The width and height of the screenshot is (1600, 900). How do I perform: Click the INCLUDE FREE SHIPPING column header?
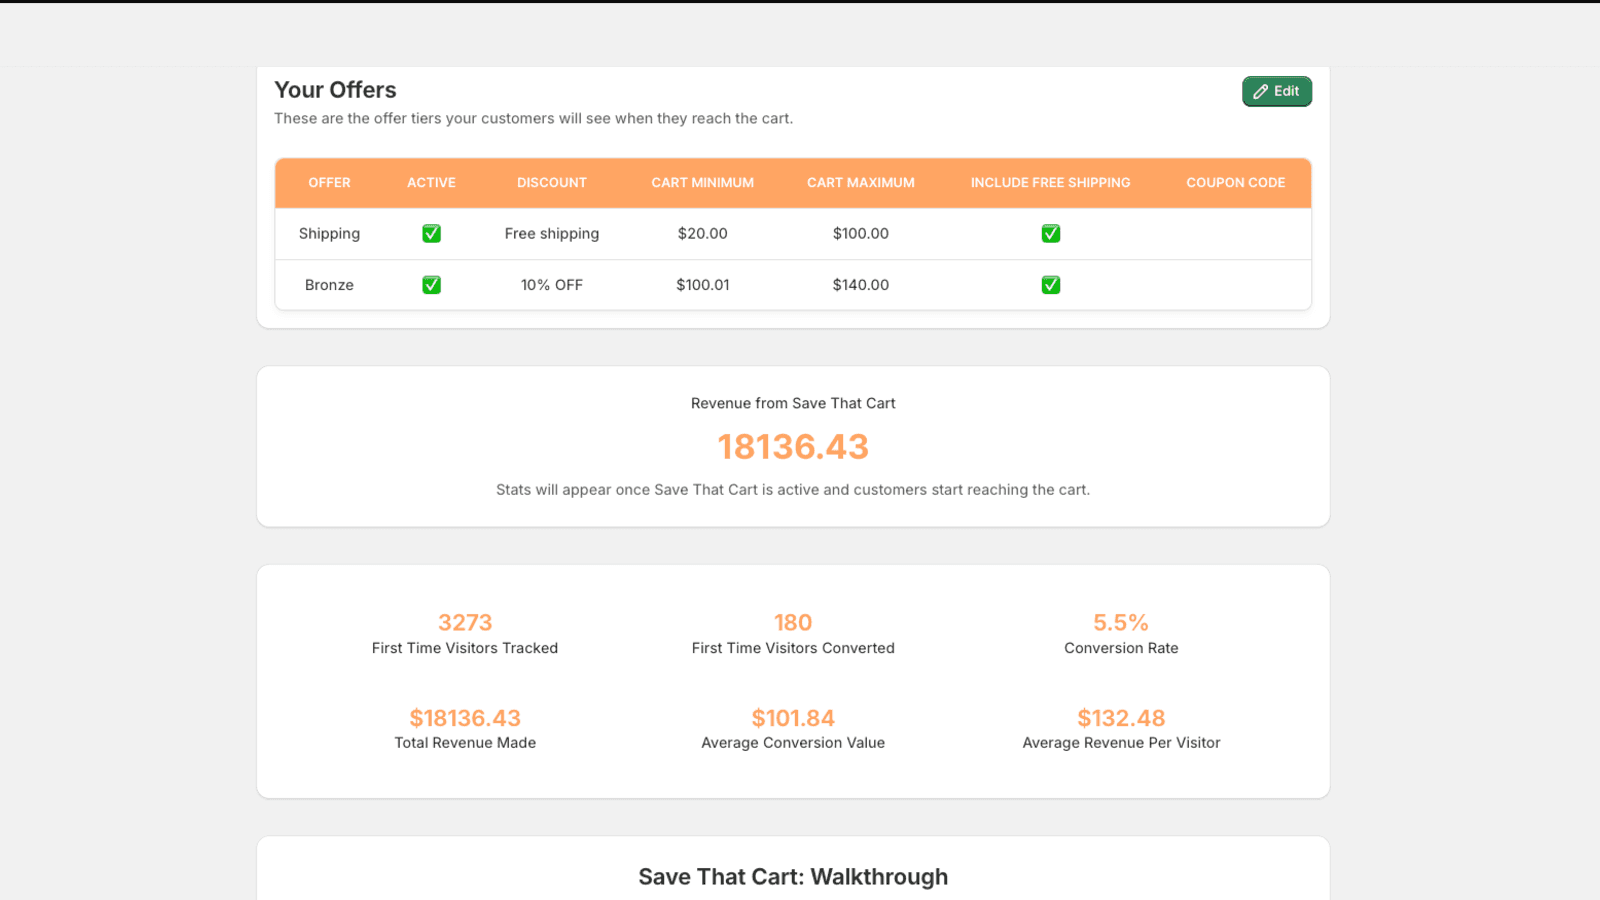1051,183
